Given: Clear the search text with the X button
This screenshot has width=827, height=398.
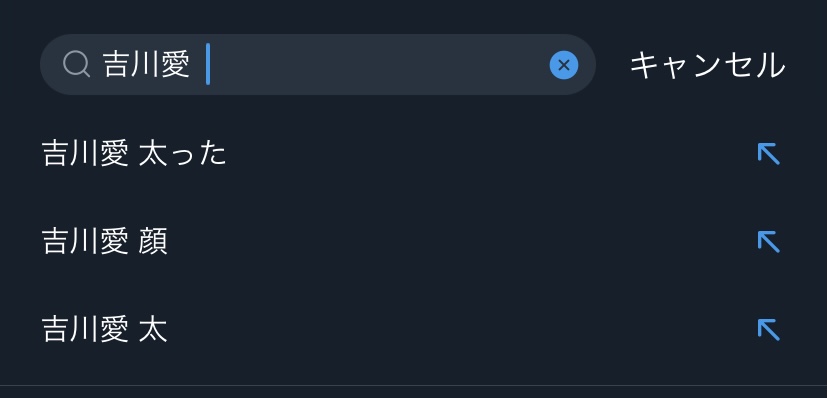Looking at the screenshot, I should point(564,65).
